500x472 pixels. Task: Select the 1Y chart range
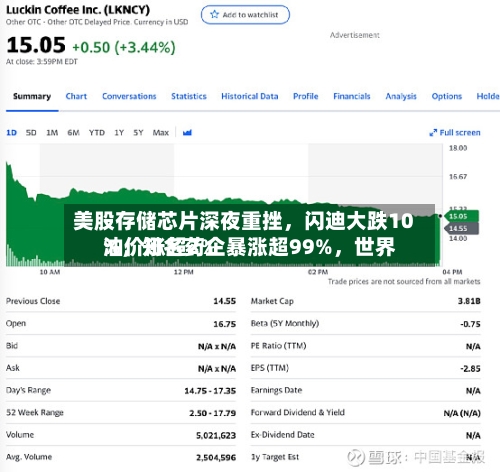tap(119, 133)
